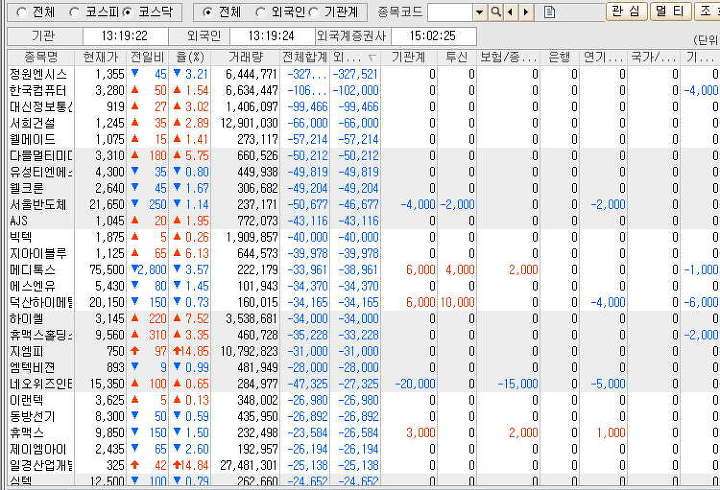Click the next stock right-arrow icon
The width and height of the screenshot is (720, 490).
pos(526,12)
